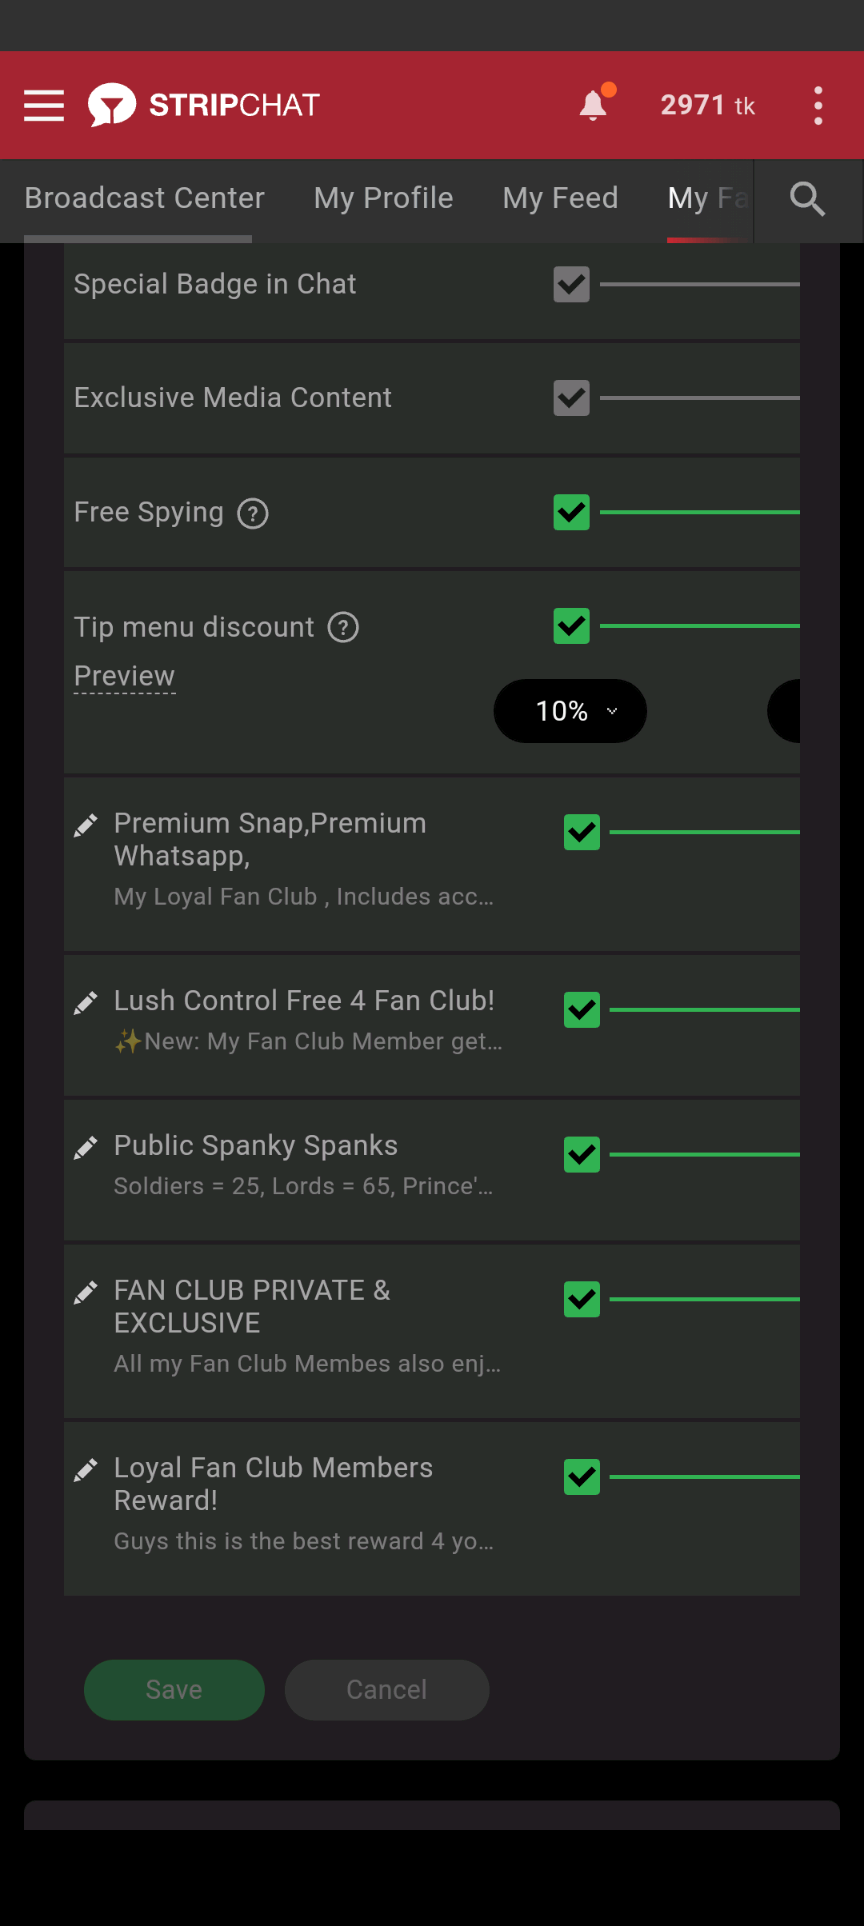Toggle FAN CLUB PRIVATE & EXCLUSIVE checkbox
The width and height of the screenshot is (864, 1926).
tap(582, 1299)
